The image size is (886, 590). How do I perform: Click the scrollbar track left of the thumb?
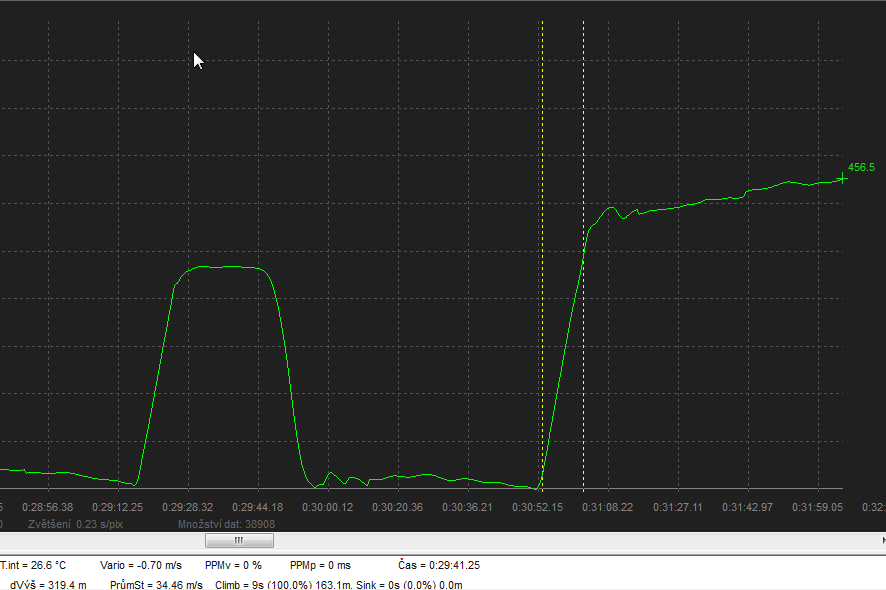point(100,540)
